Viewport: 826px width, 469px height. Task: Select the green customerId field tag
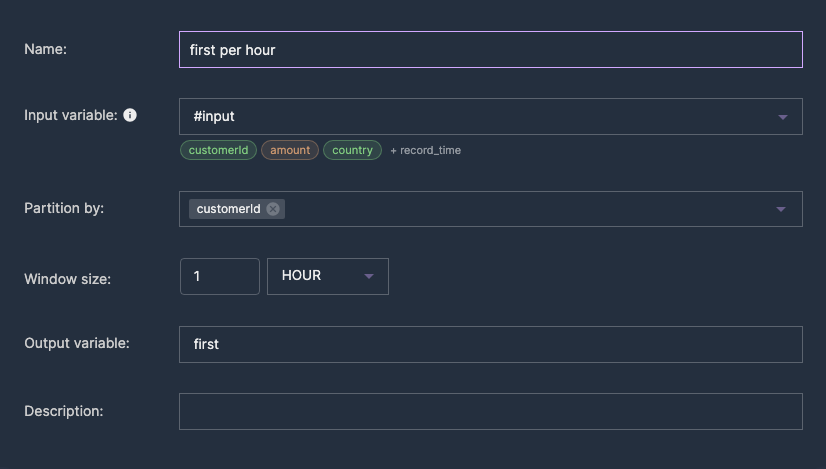[x=218, y=150]
